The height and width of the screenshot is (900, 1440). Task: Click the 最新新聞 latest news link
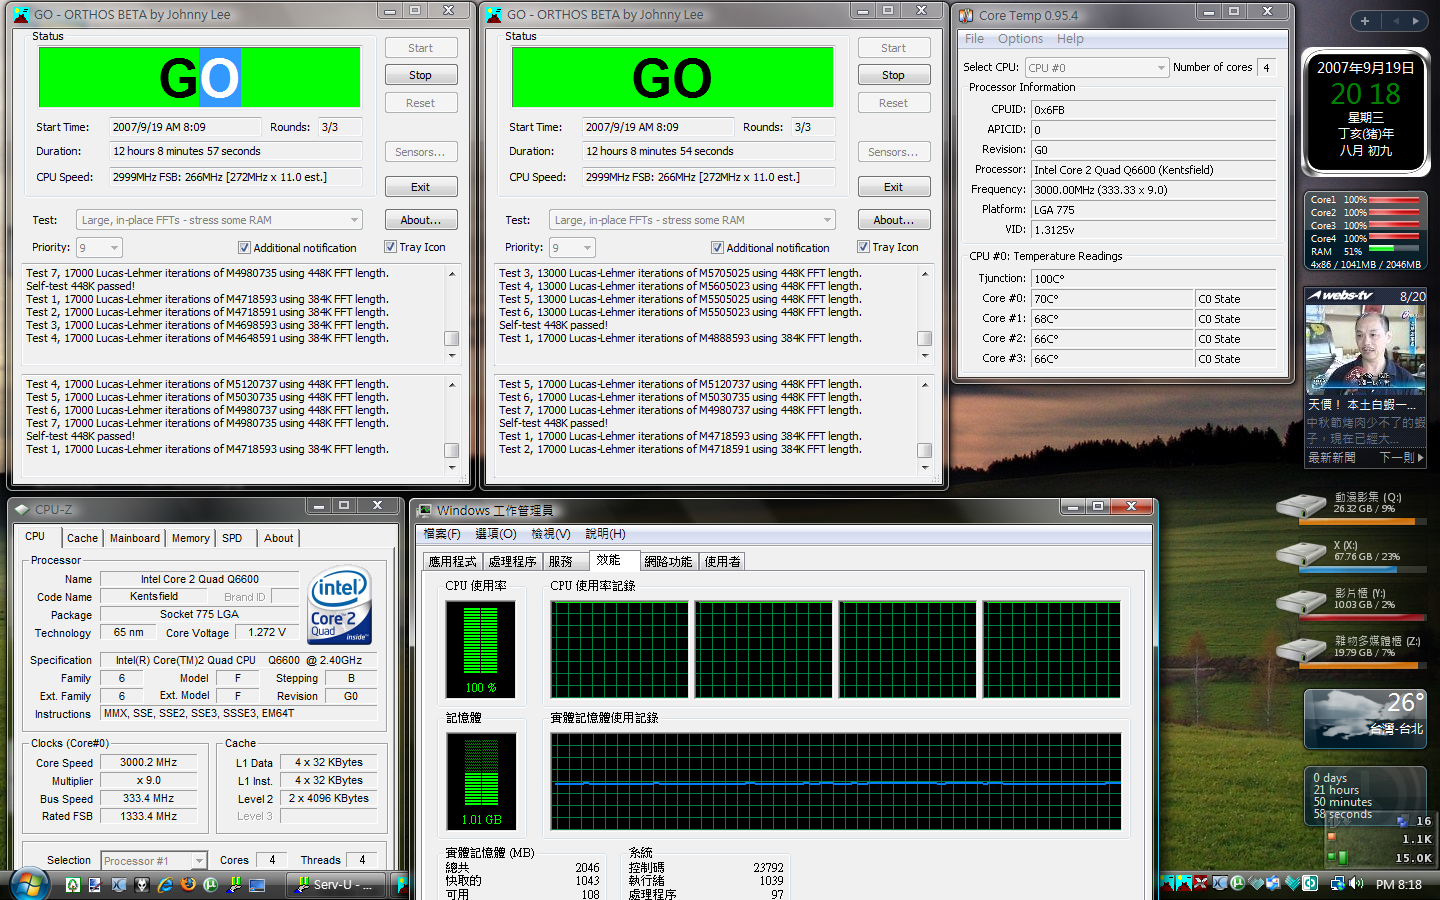(1332, 457)
